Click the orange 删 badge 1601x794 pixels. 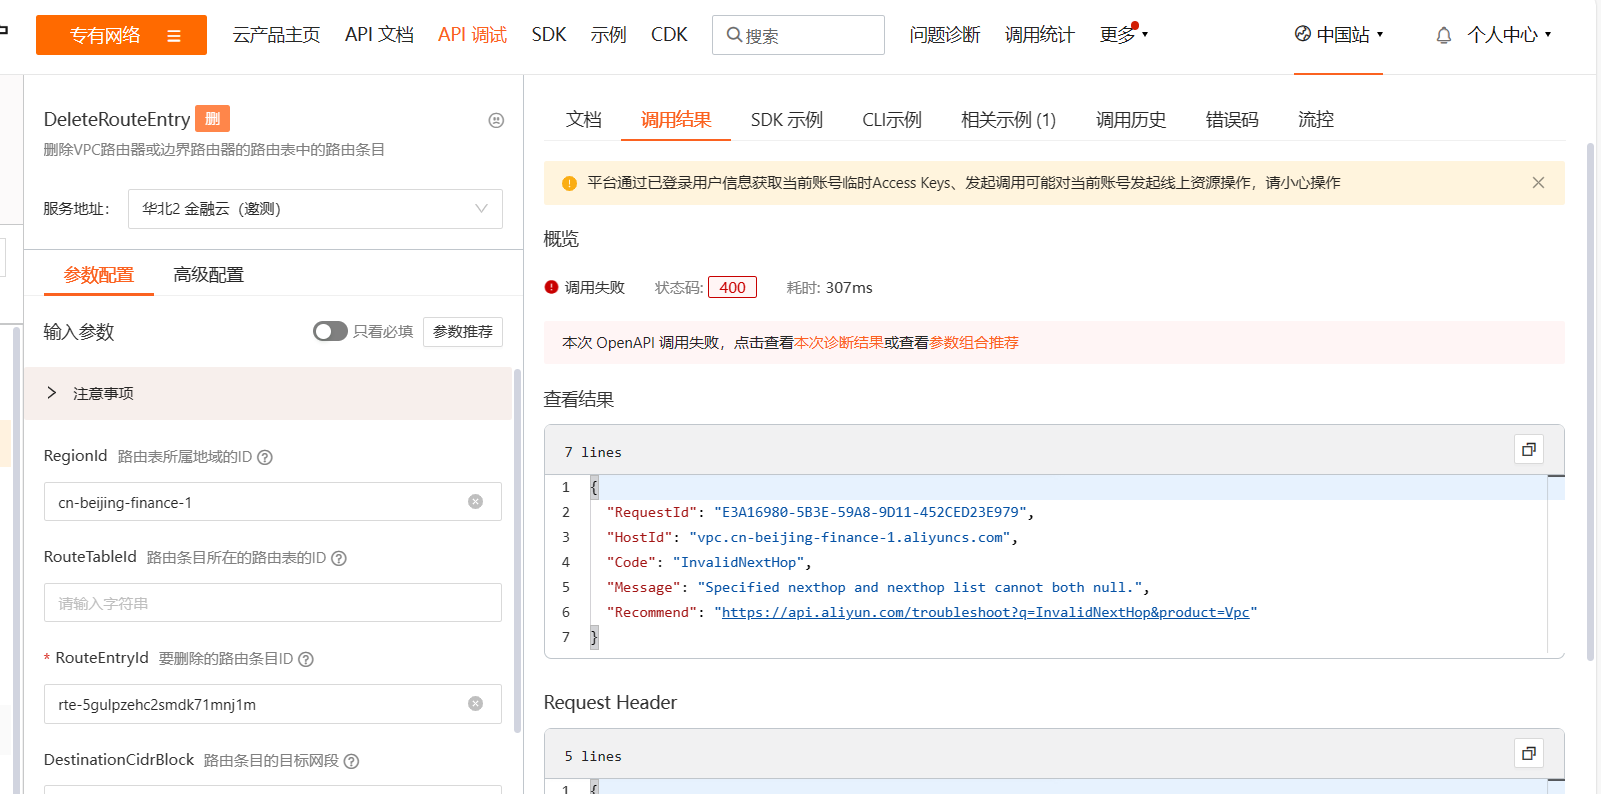pos(212,119)
